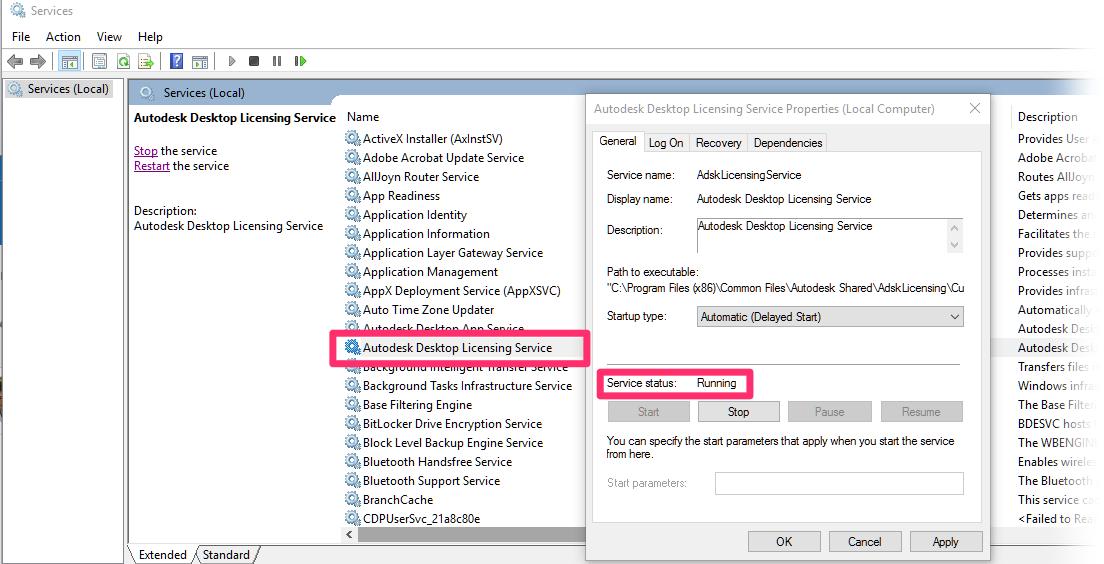
Task: Click the AdskLicensingService service name text
Action: click(748, 175)
